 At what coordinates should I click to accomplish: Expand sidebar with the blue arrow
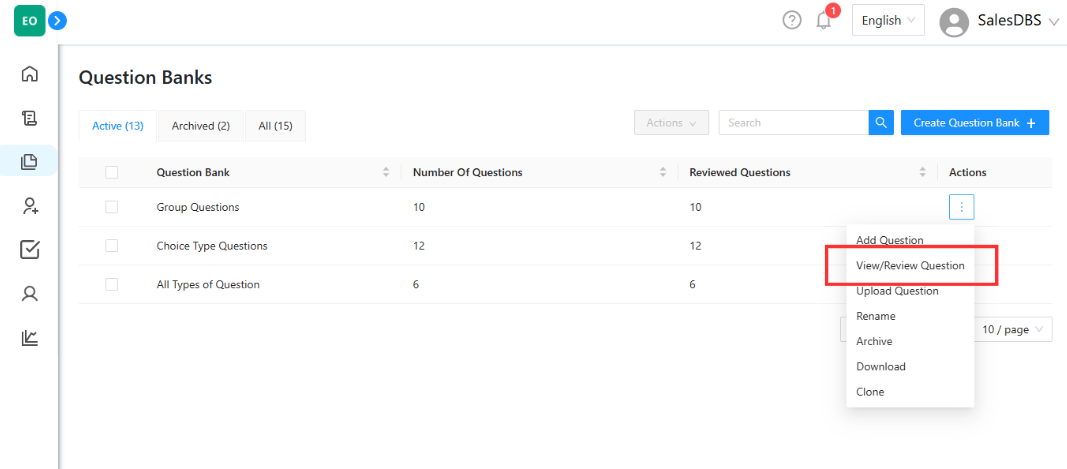tap(58, 20)
